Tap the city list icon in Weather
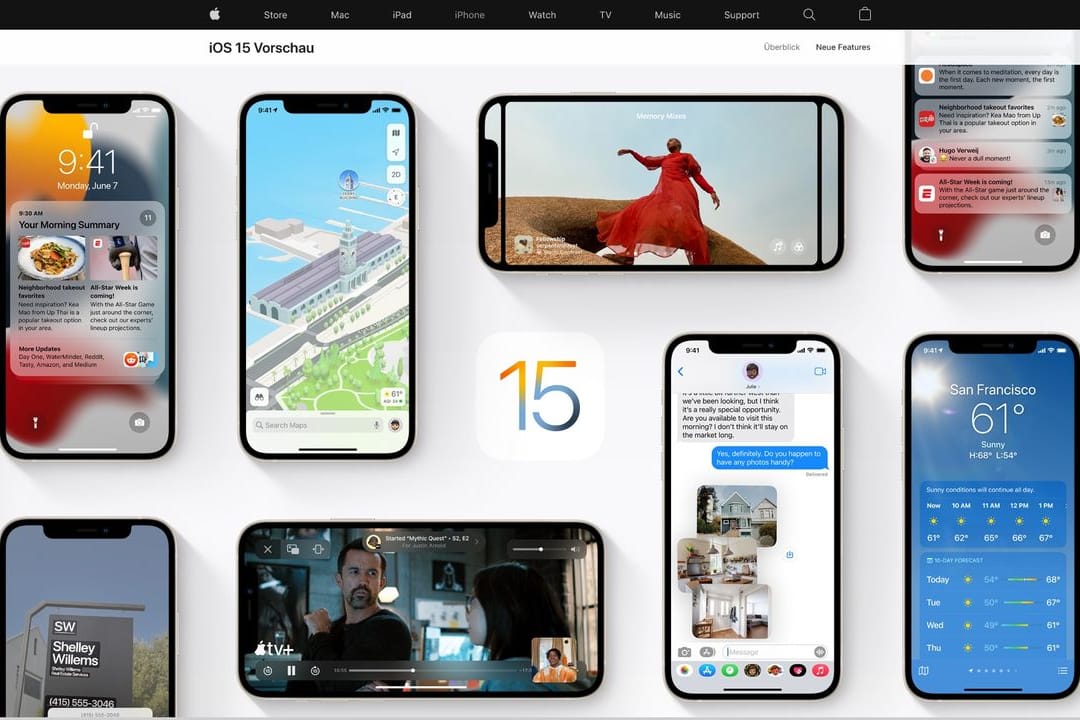 (1063, 670)
